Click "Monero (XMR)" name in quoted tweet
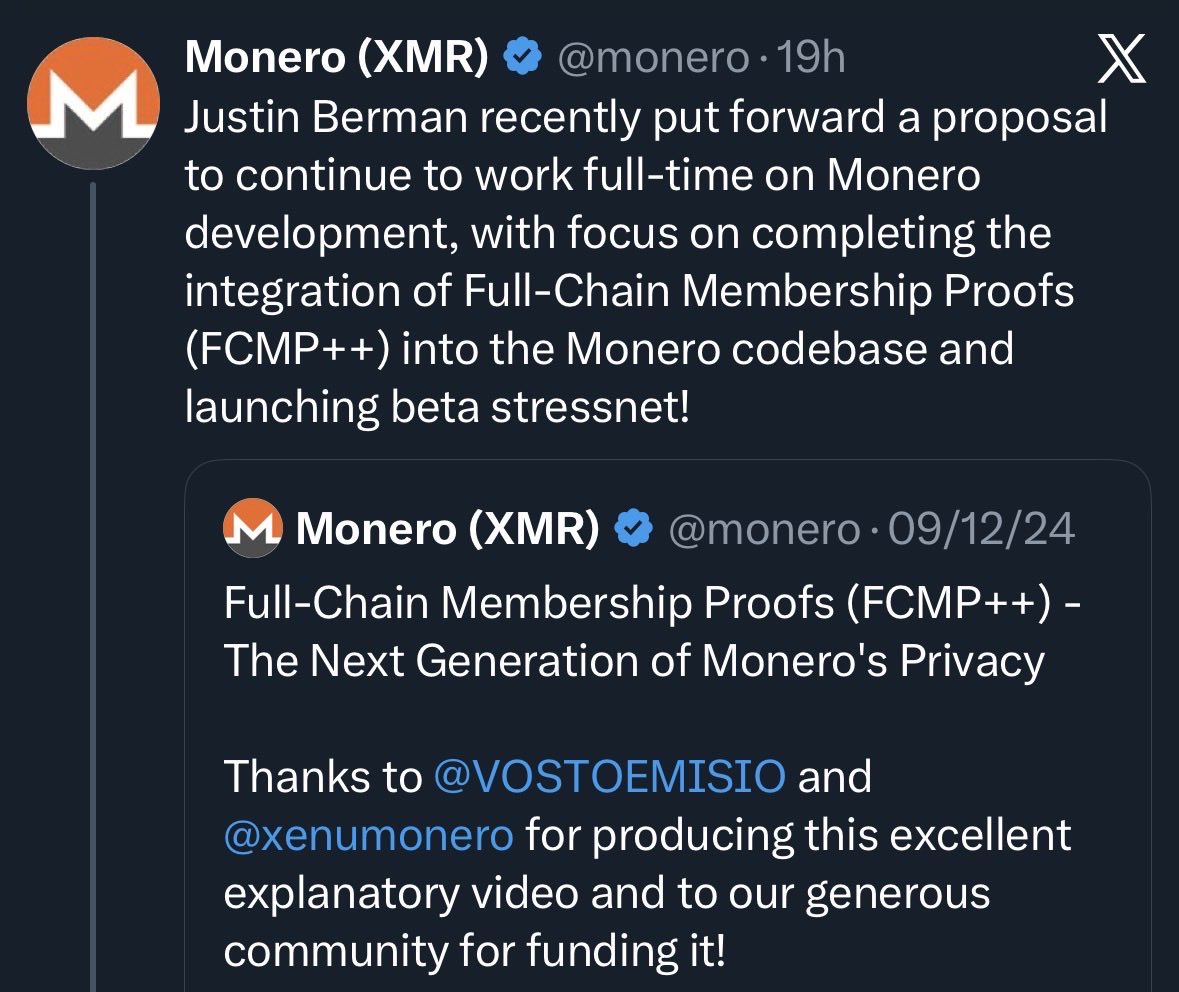This screenshot has height=992, width=1179. [x=448, y=528]
